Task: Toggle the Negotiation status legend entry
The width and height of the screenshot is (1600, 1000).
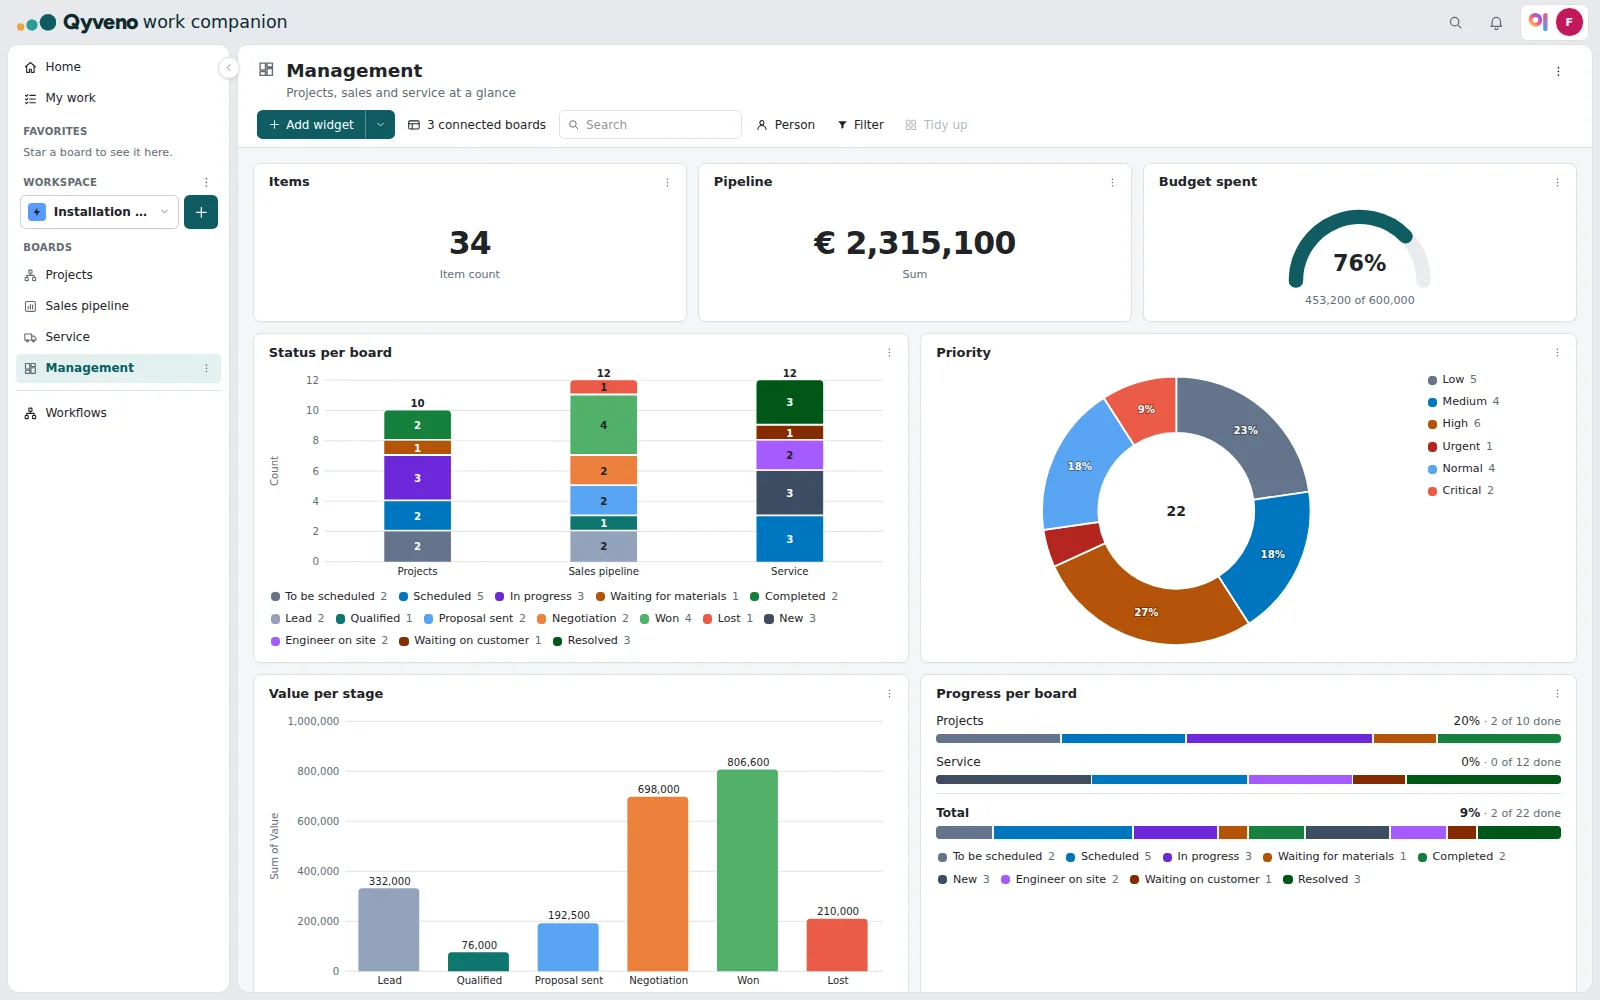Action: click(x=583, y=619)
